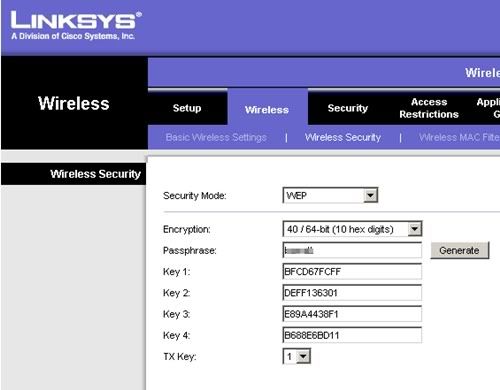
Task: Switch to the Setup tab
Action: click(187, 108)
